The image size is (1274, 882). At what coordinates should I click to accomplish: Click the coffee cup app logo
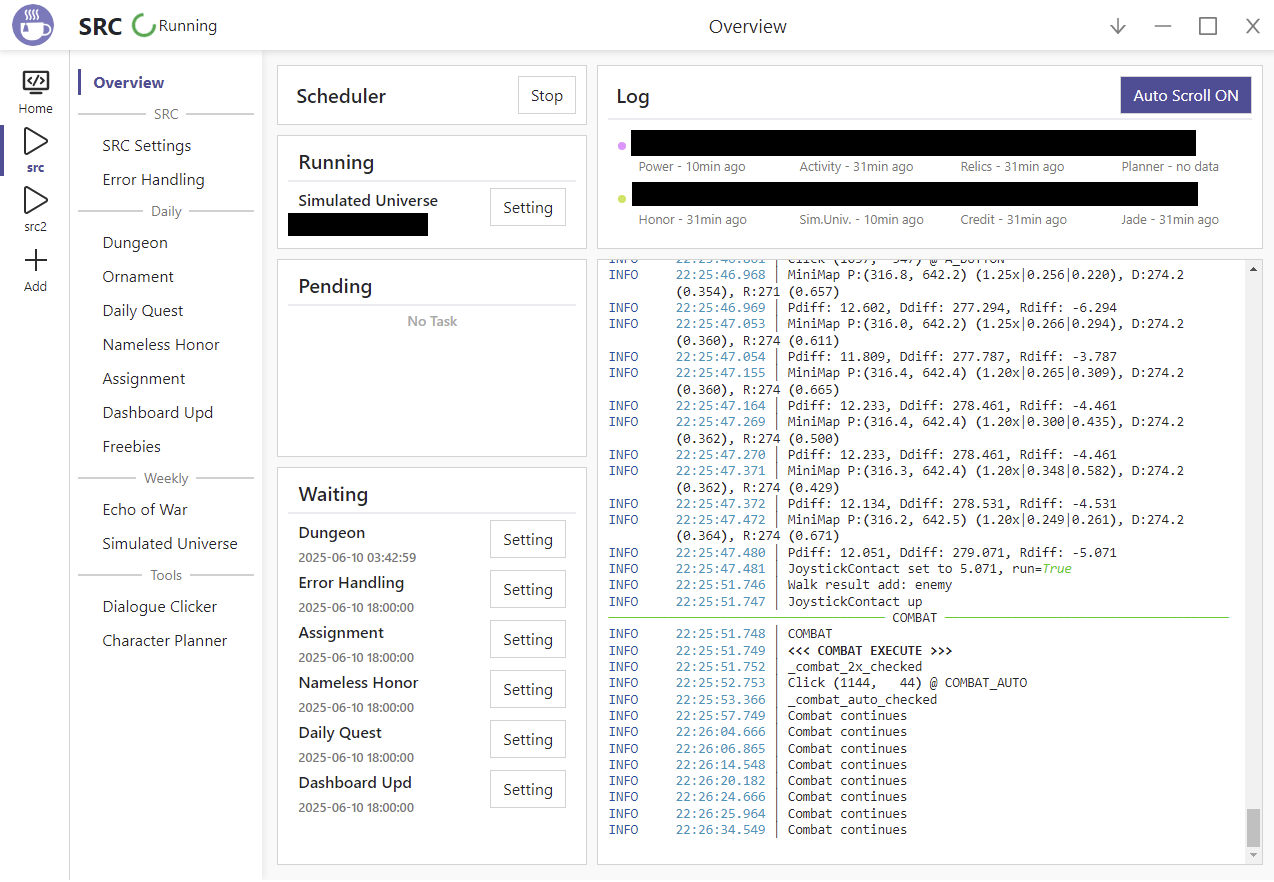(x=33, y=25)
